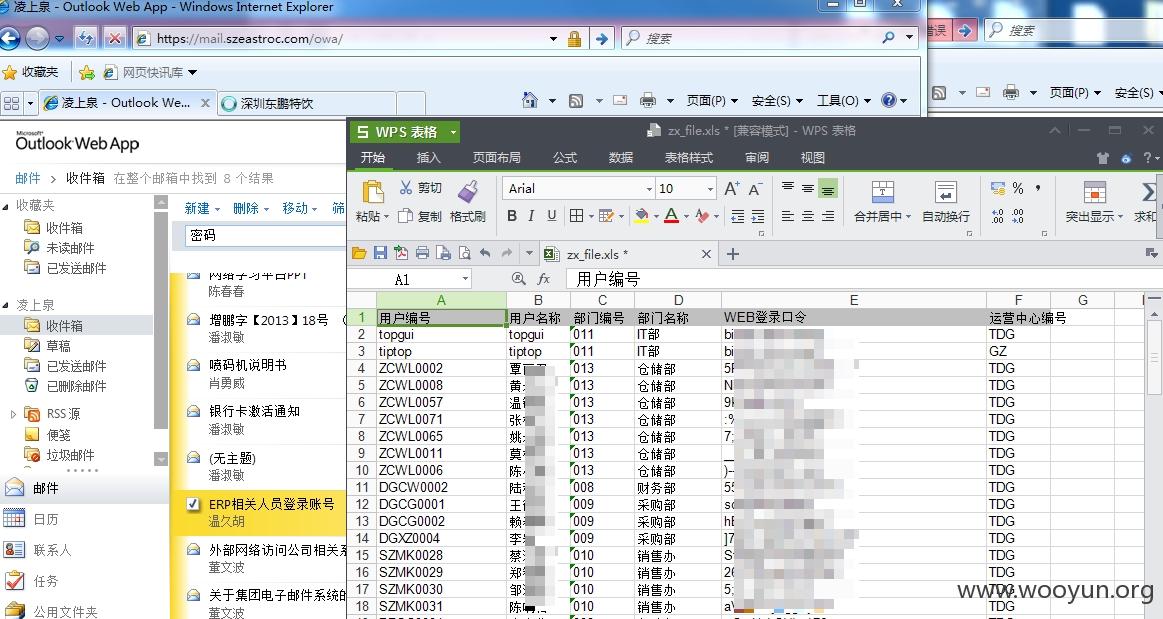Viewport: 1163px width, 619px height.
Task: Toggle Italic formatting in WPS
Action: click(x=531, y=216)
